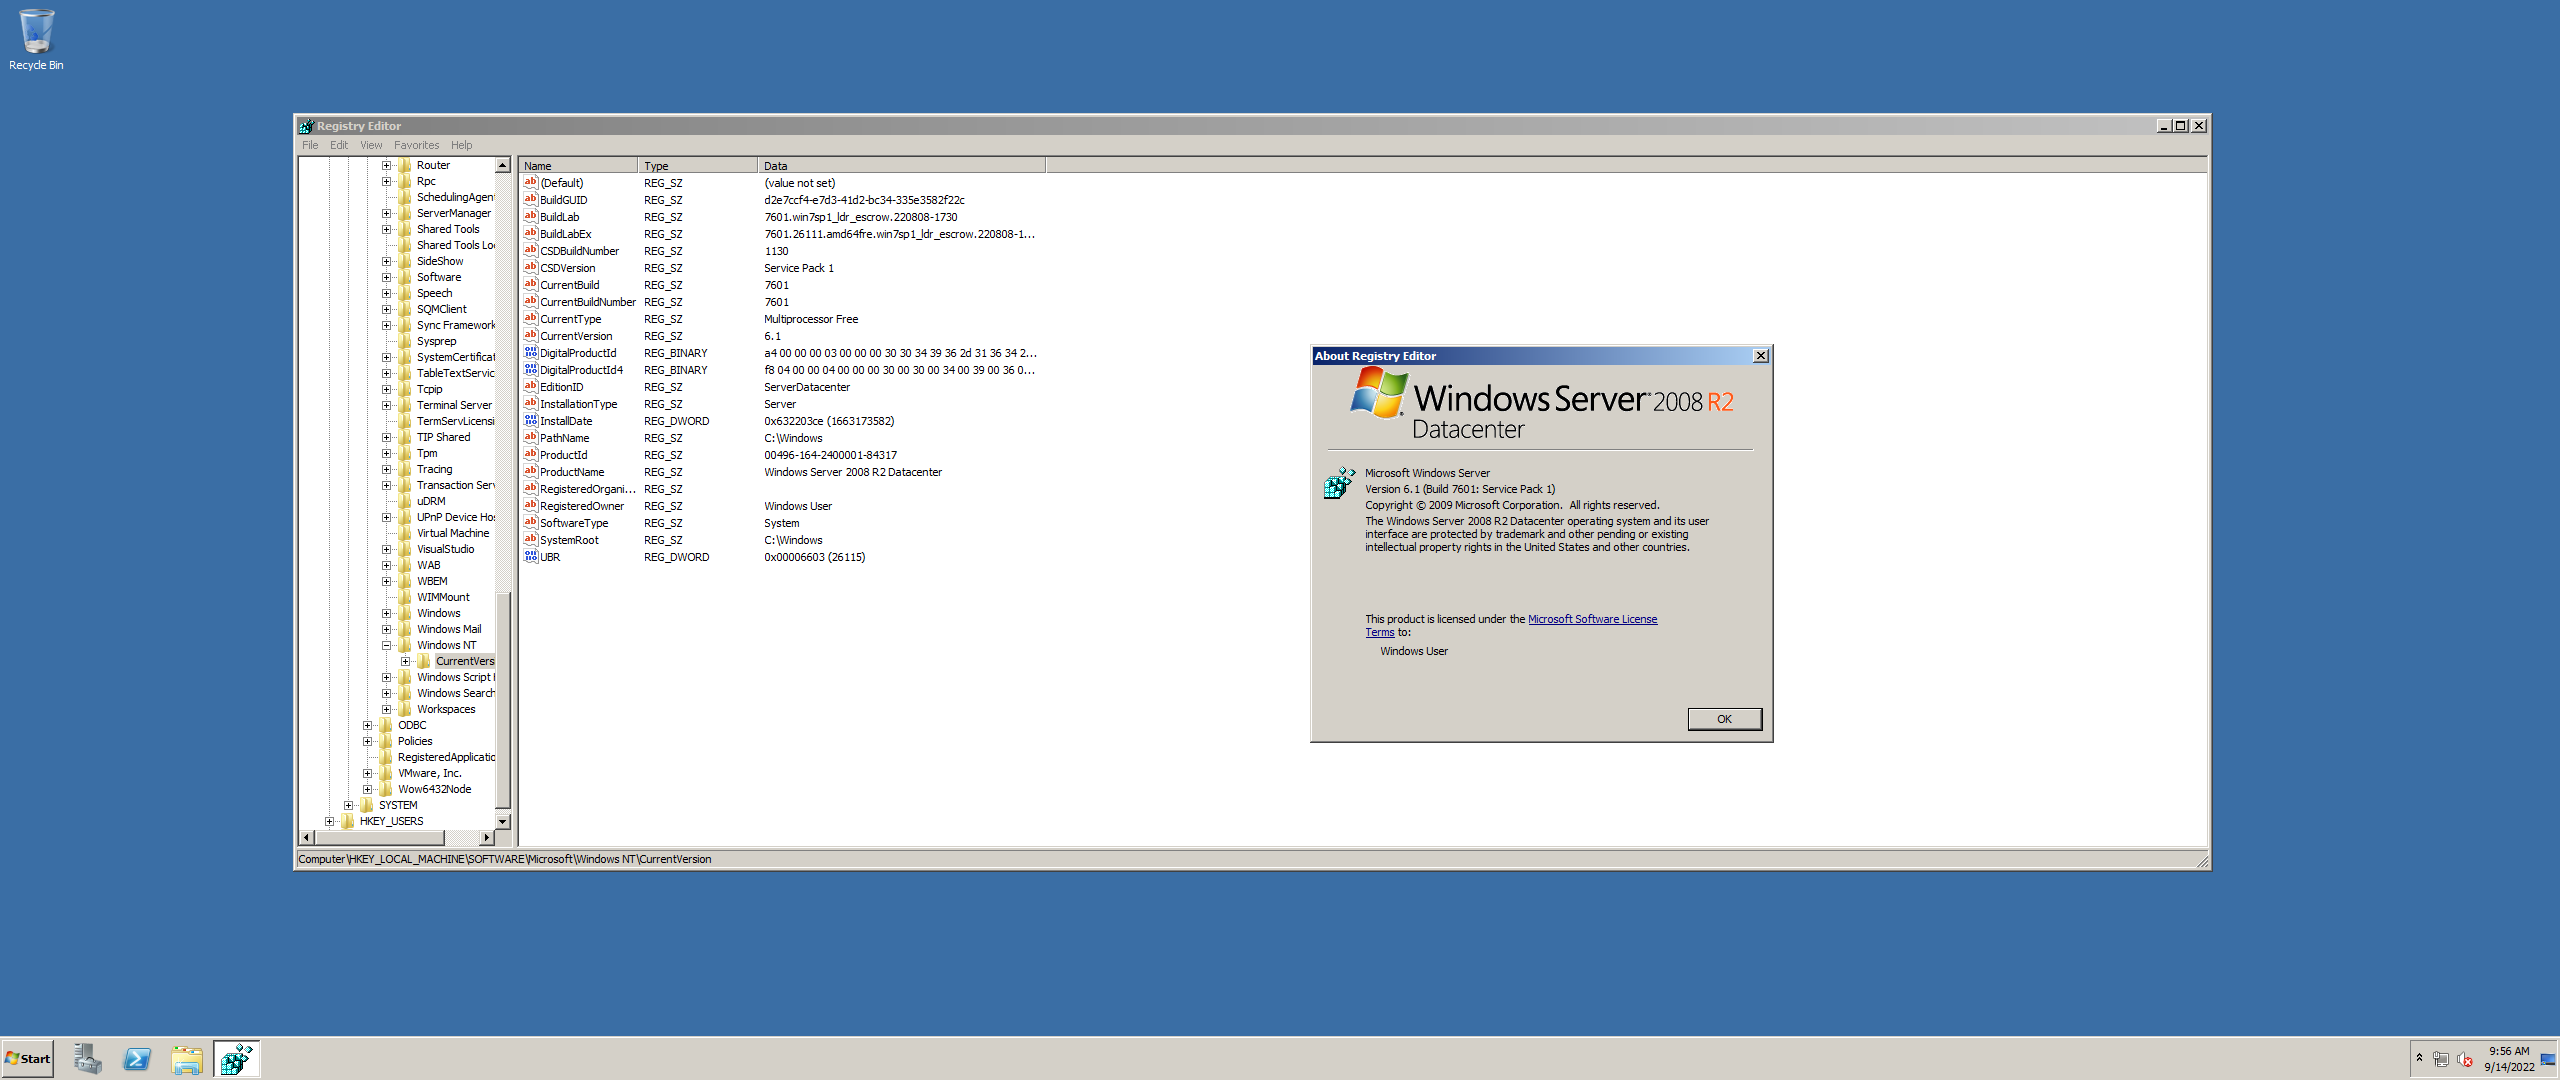The image size is (2560, 1080).
Task: Open the Help menu
Action: 461,145
